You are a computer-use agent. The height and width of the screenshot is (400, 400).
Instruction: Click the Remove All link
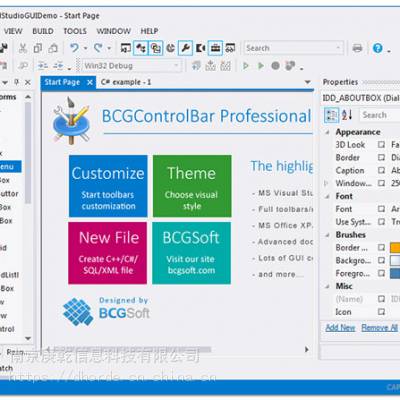[379, 328]
